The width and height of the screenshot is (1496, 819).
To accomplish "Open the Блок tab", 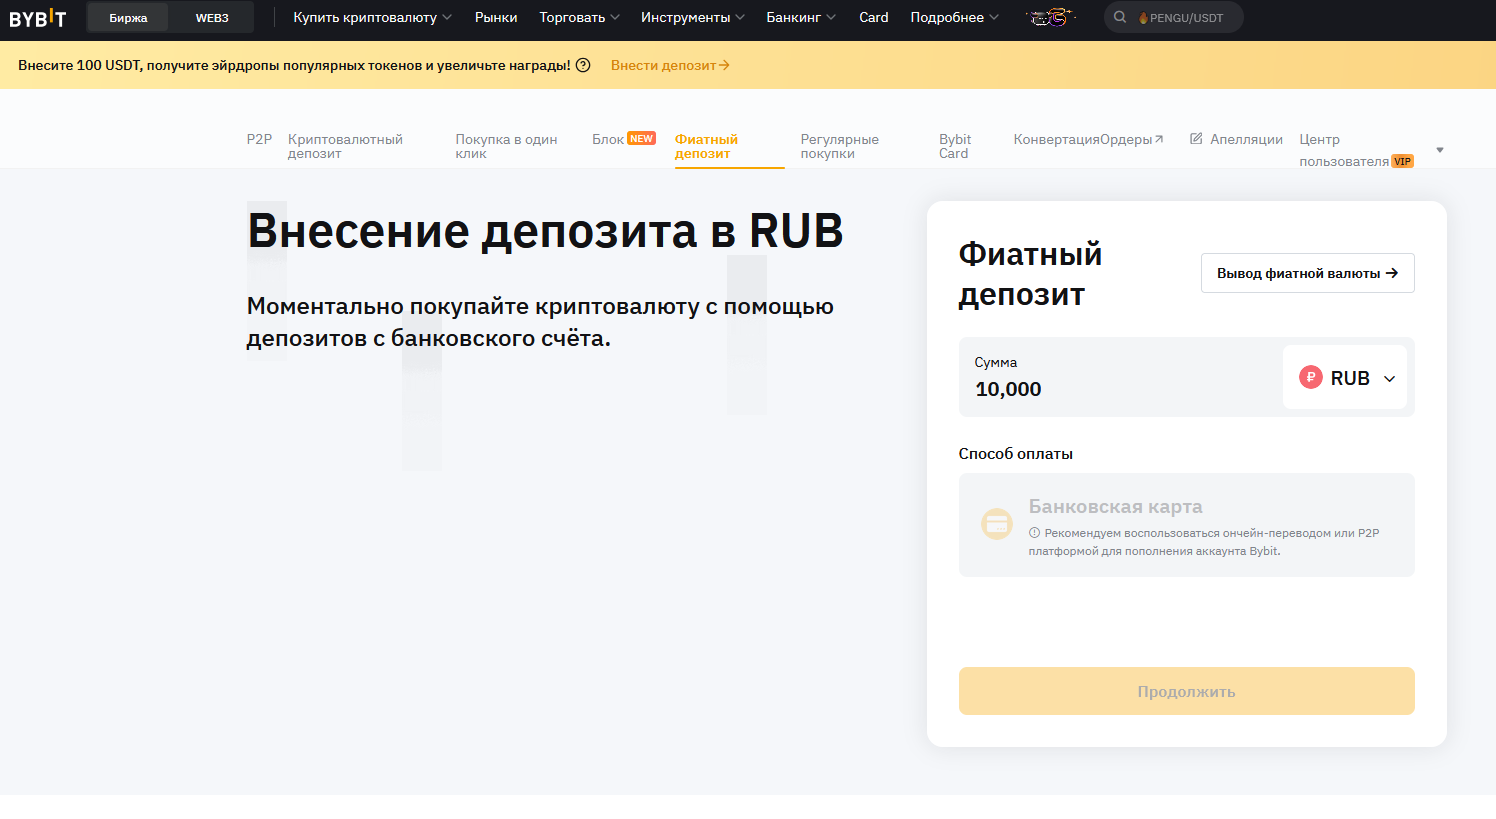I will coord(608,139).
